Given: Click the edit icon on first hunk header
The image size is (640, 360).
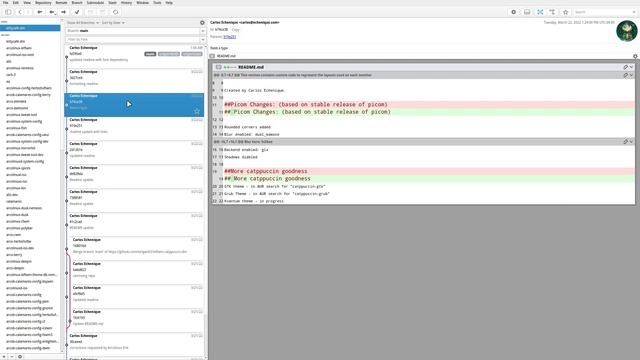Looking at the screenshot, I should point(625,76).
